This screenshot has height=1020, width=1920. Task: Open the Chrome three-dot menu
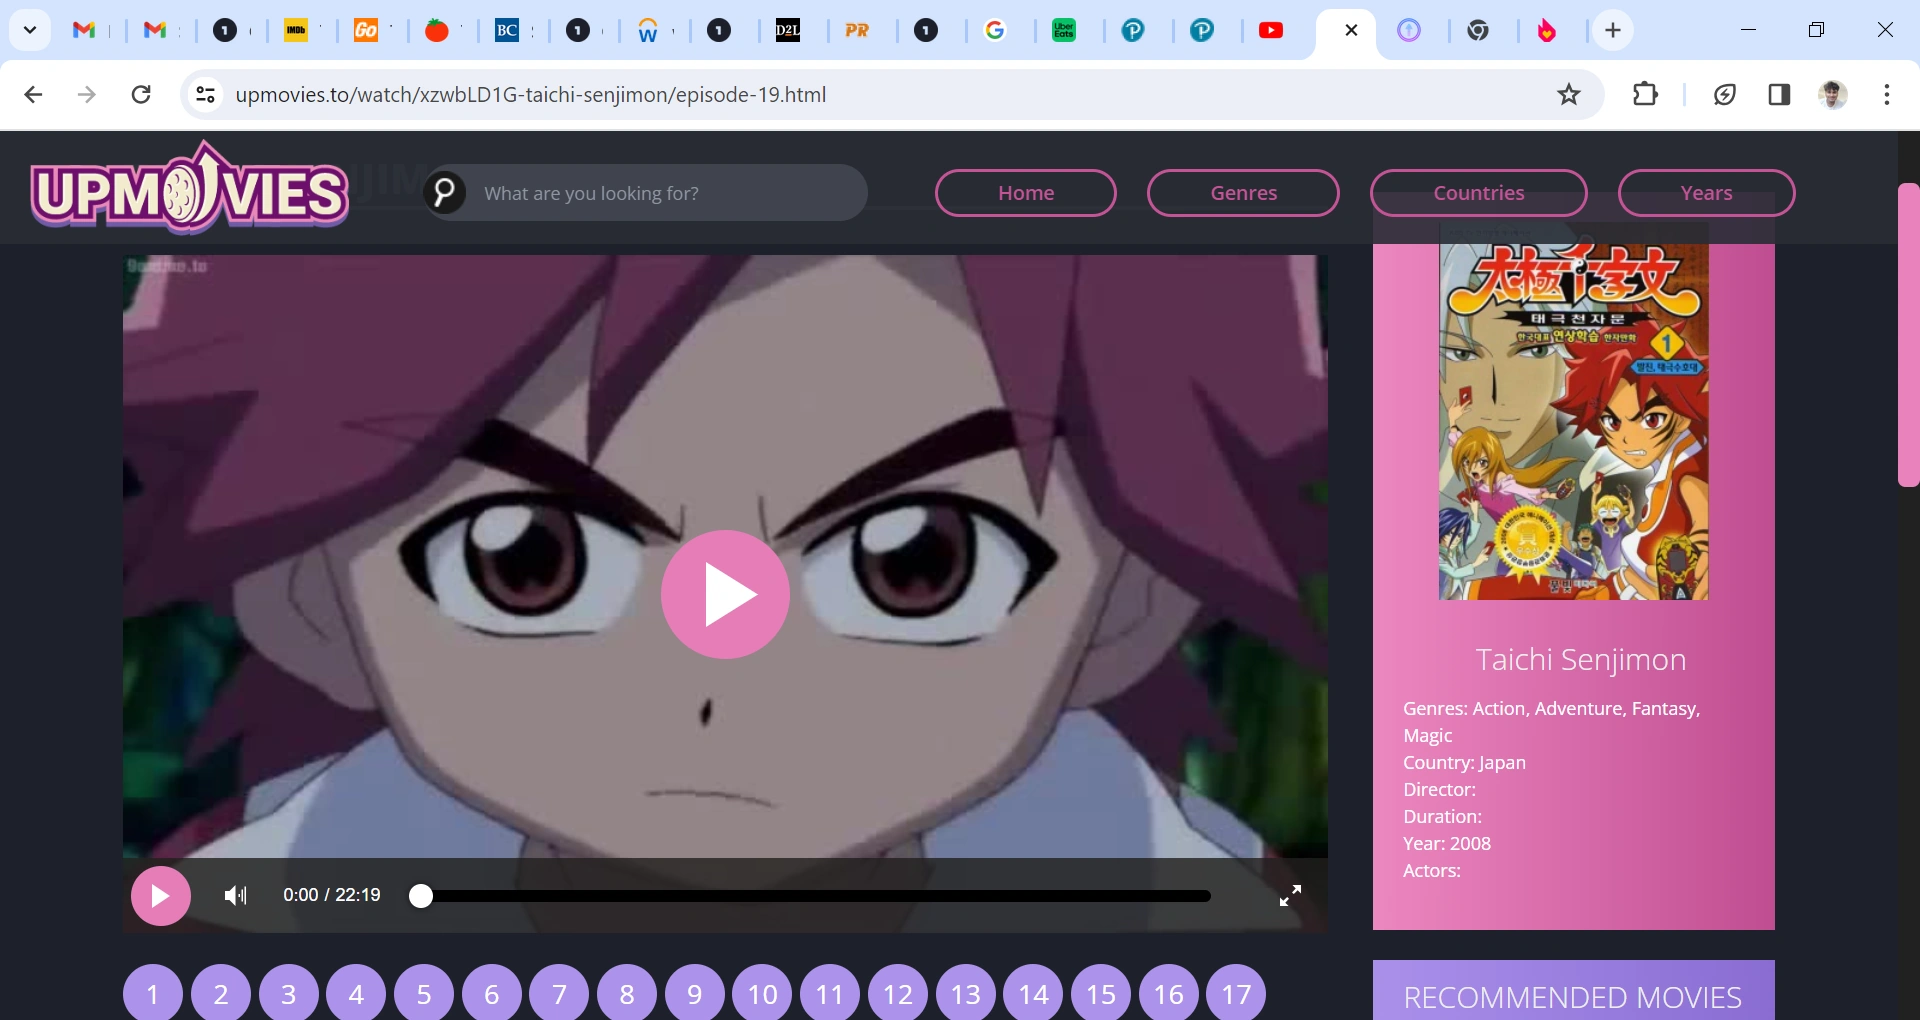click(1887, 95)
